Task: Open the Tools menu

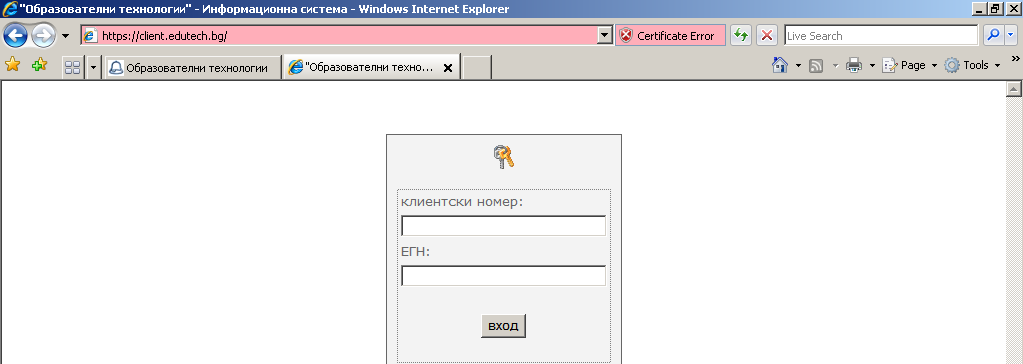Action: pyautogui.click(x=972, y=65)
